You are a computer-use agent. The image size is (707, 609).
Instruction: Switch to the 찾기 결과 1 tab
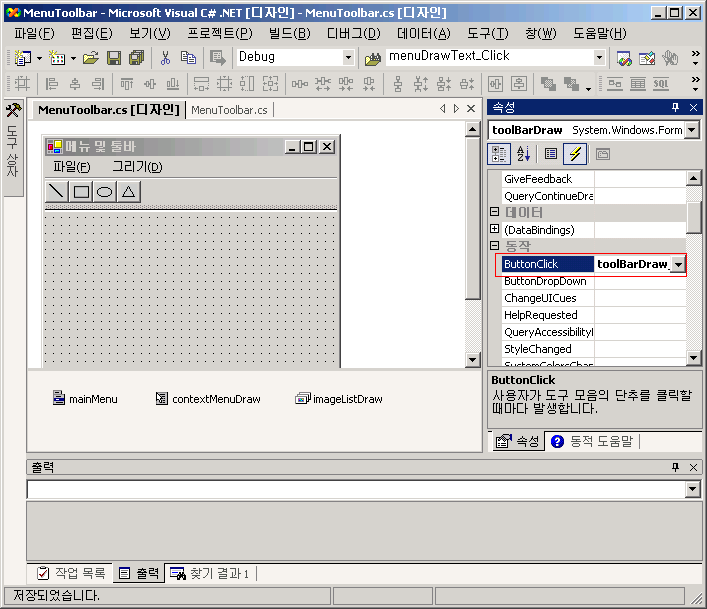210,573
